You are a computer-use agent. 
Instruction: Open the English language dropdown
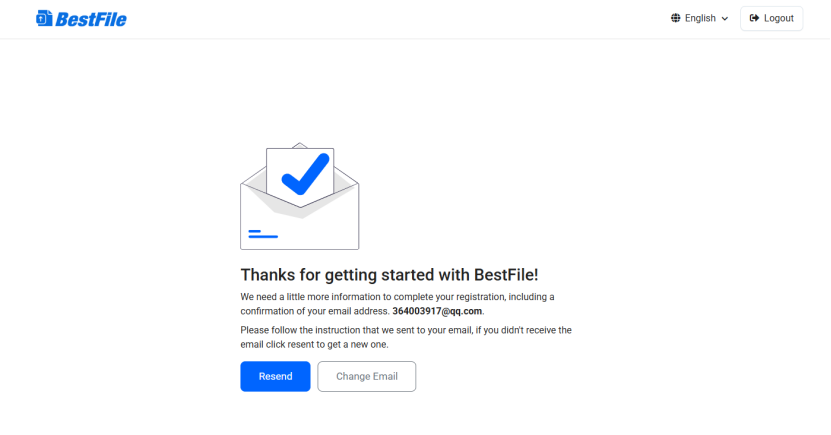click(x=699, y=18)
